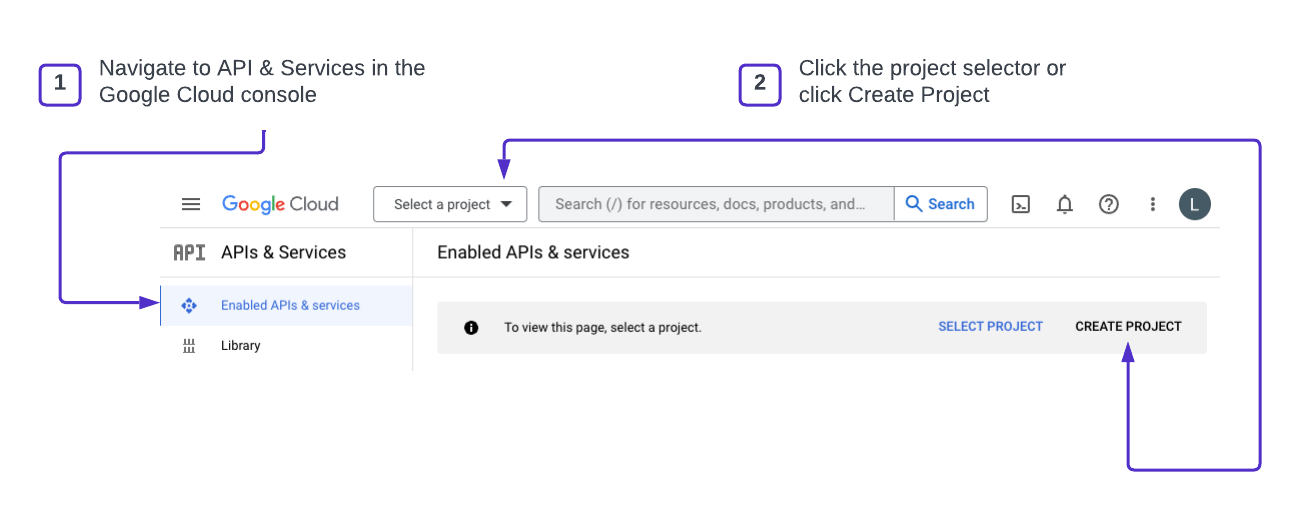Open the notifications bell
Image resolution: width=1300 pixels, height=510 pixels.
[1065, 204]
